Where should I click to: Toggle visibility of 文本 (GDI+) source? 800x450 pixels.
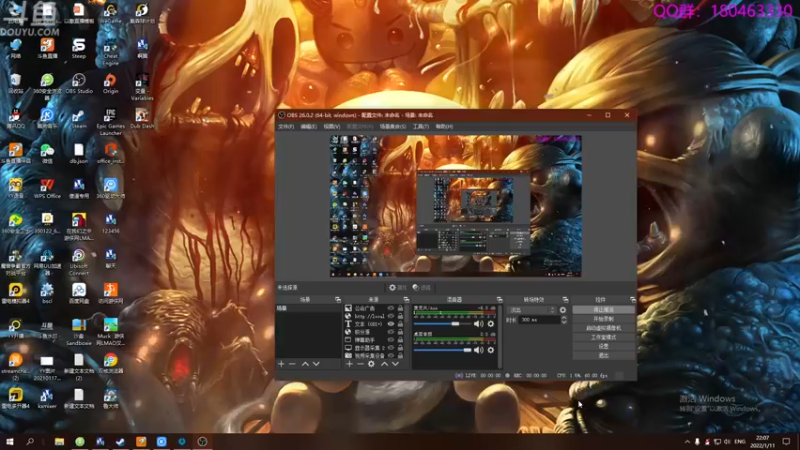tap(391, 324)
